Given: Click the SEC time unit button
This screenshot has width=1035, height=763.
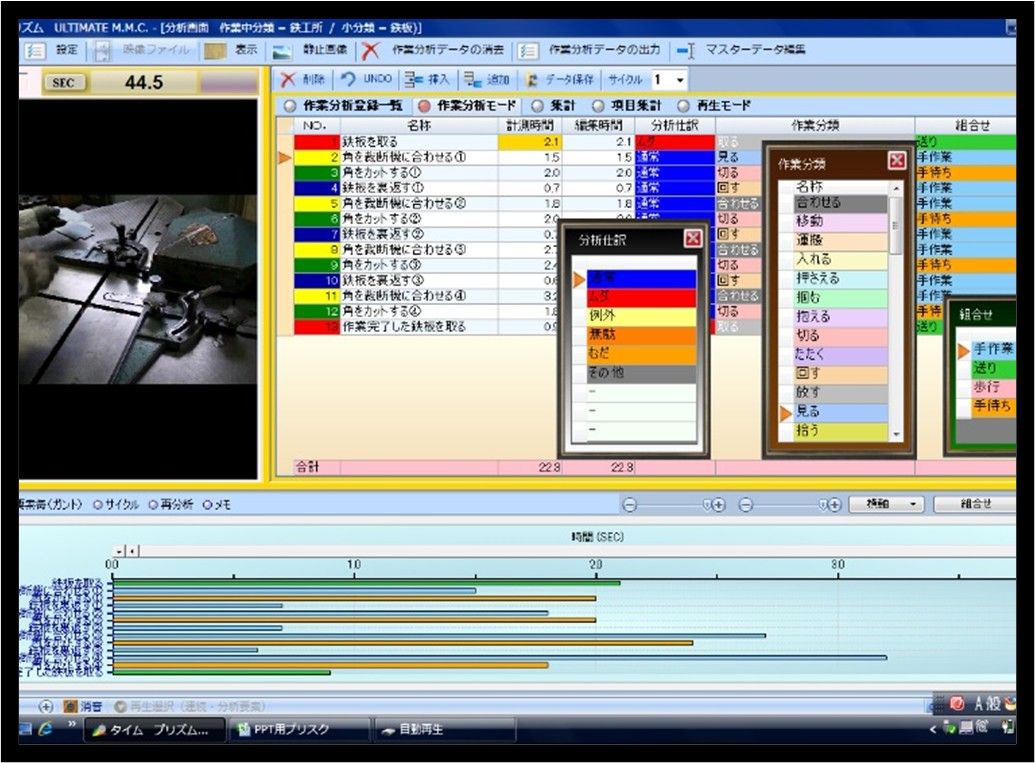Looking at the screenshot, I should pos(63,83).
